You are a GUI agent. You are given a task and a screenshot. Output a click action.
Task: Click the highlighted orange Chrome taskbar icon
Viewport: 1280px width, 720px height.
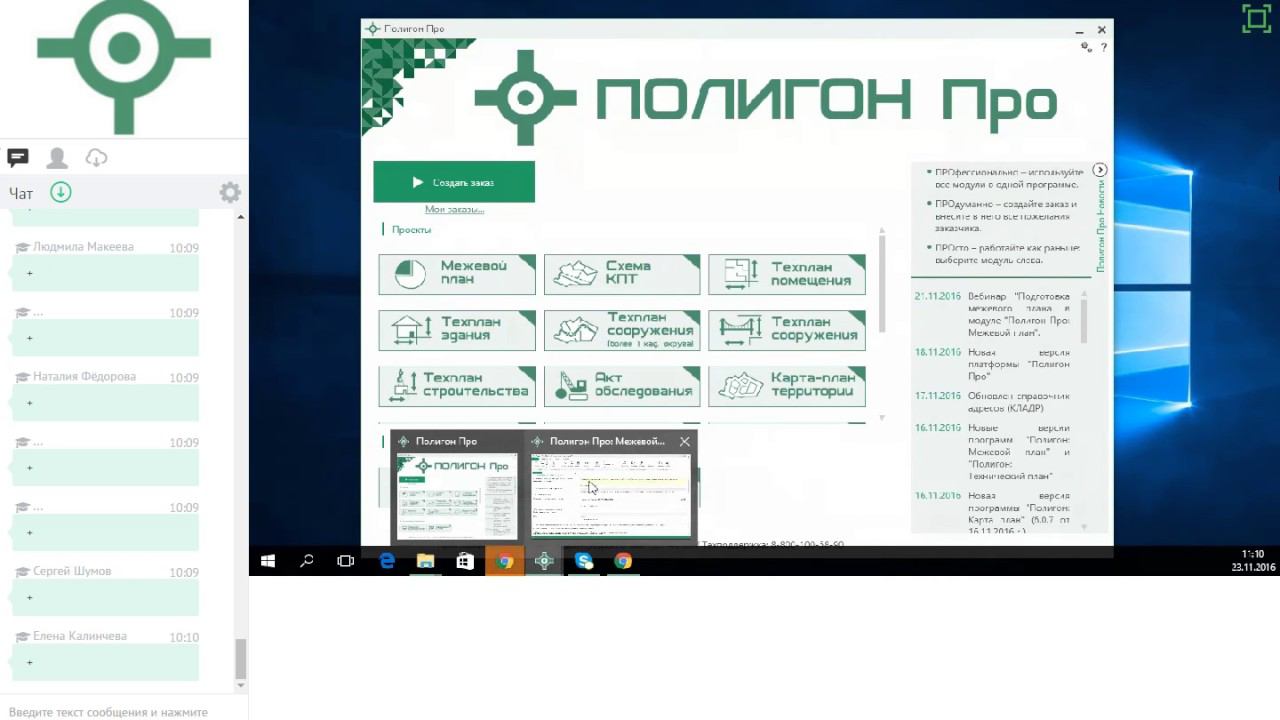point(505,561)
